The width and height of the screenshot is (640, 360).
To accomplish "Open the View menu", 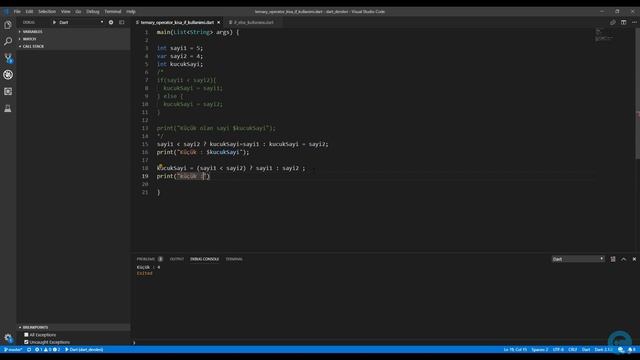I will pyautogui.click(x=65, y=11).
